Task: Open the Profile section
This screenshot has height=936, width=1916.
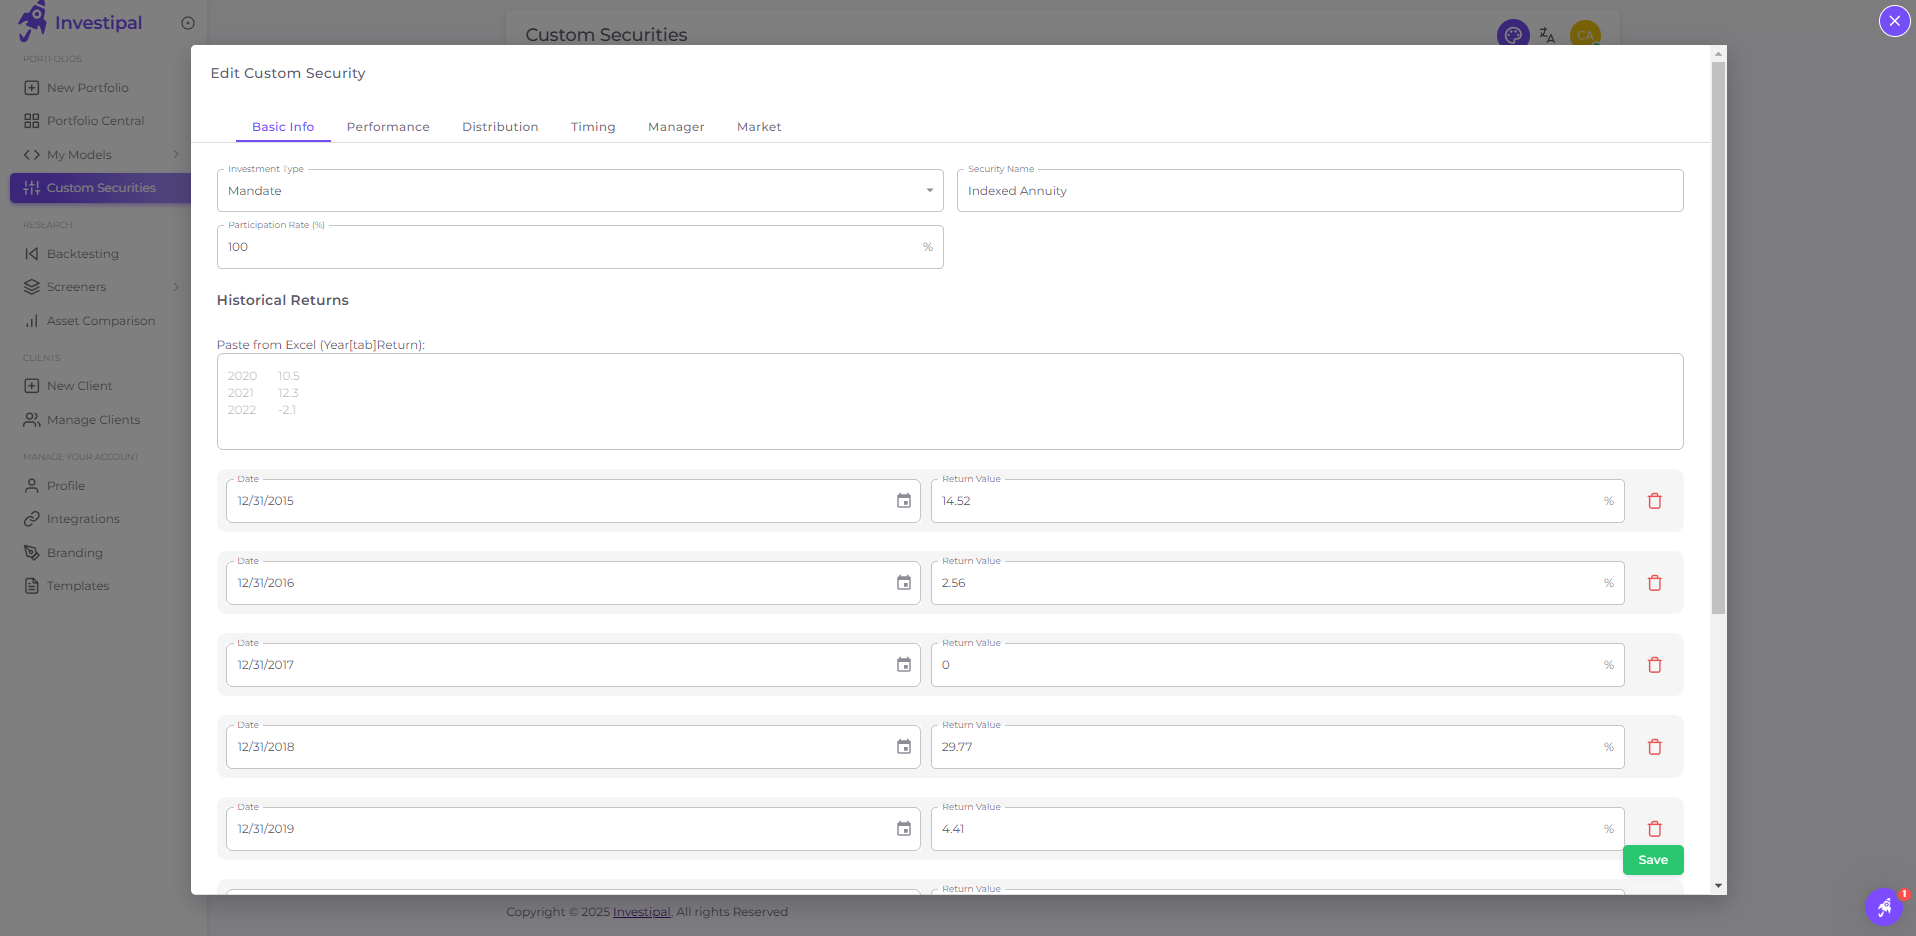Action: [63, 485]
